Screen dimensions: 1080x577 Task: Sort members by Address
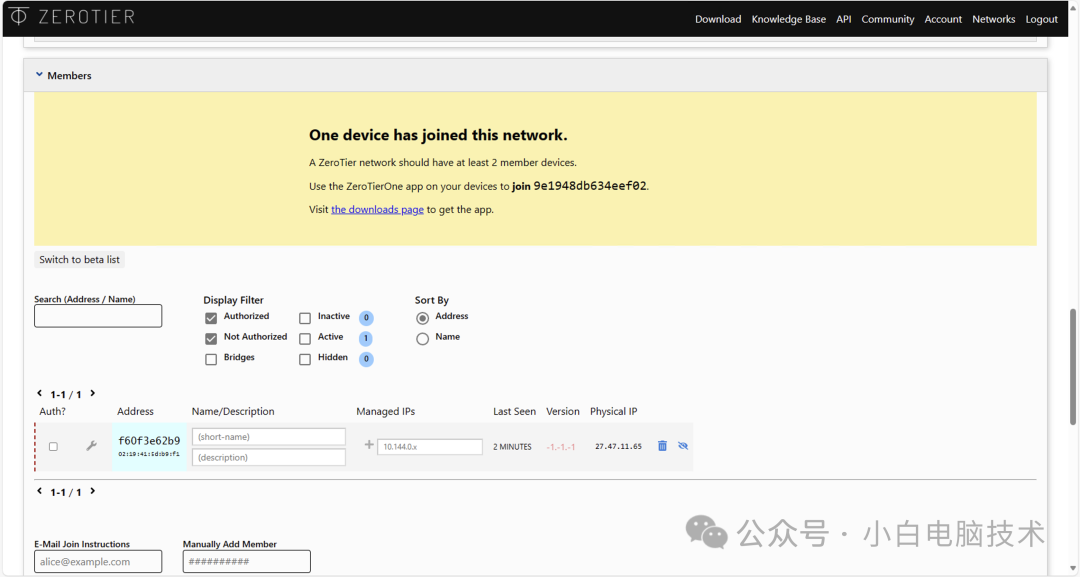(x=422, y=318)
